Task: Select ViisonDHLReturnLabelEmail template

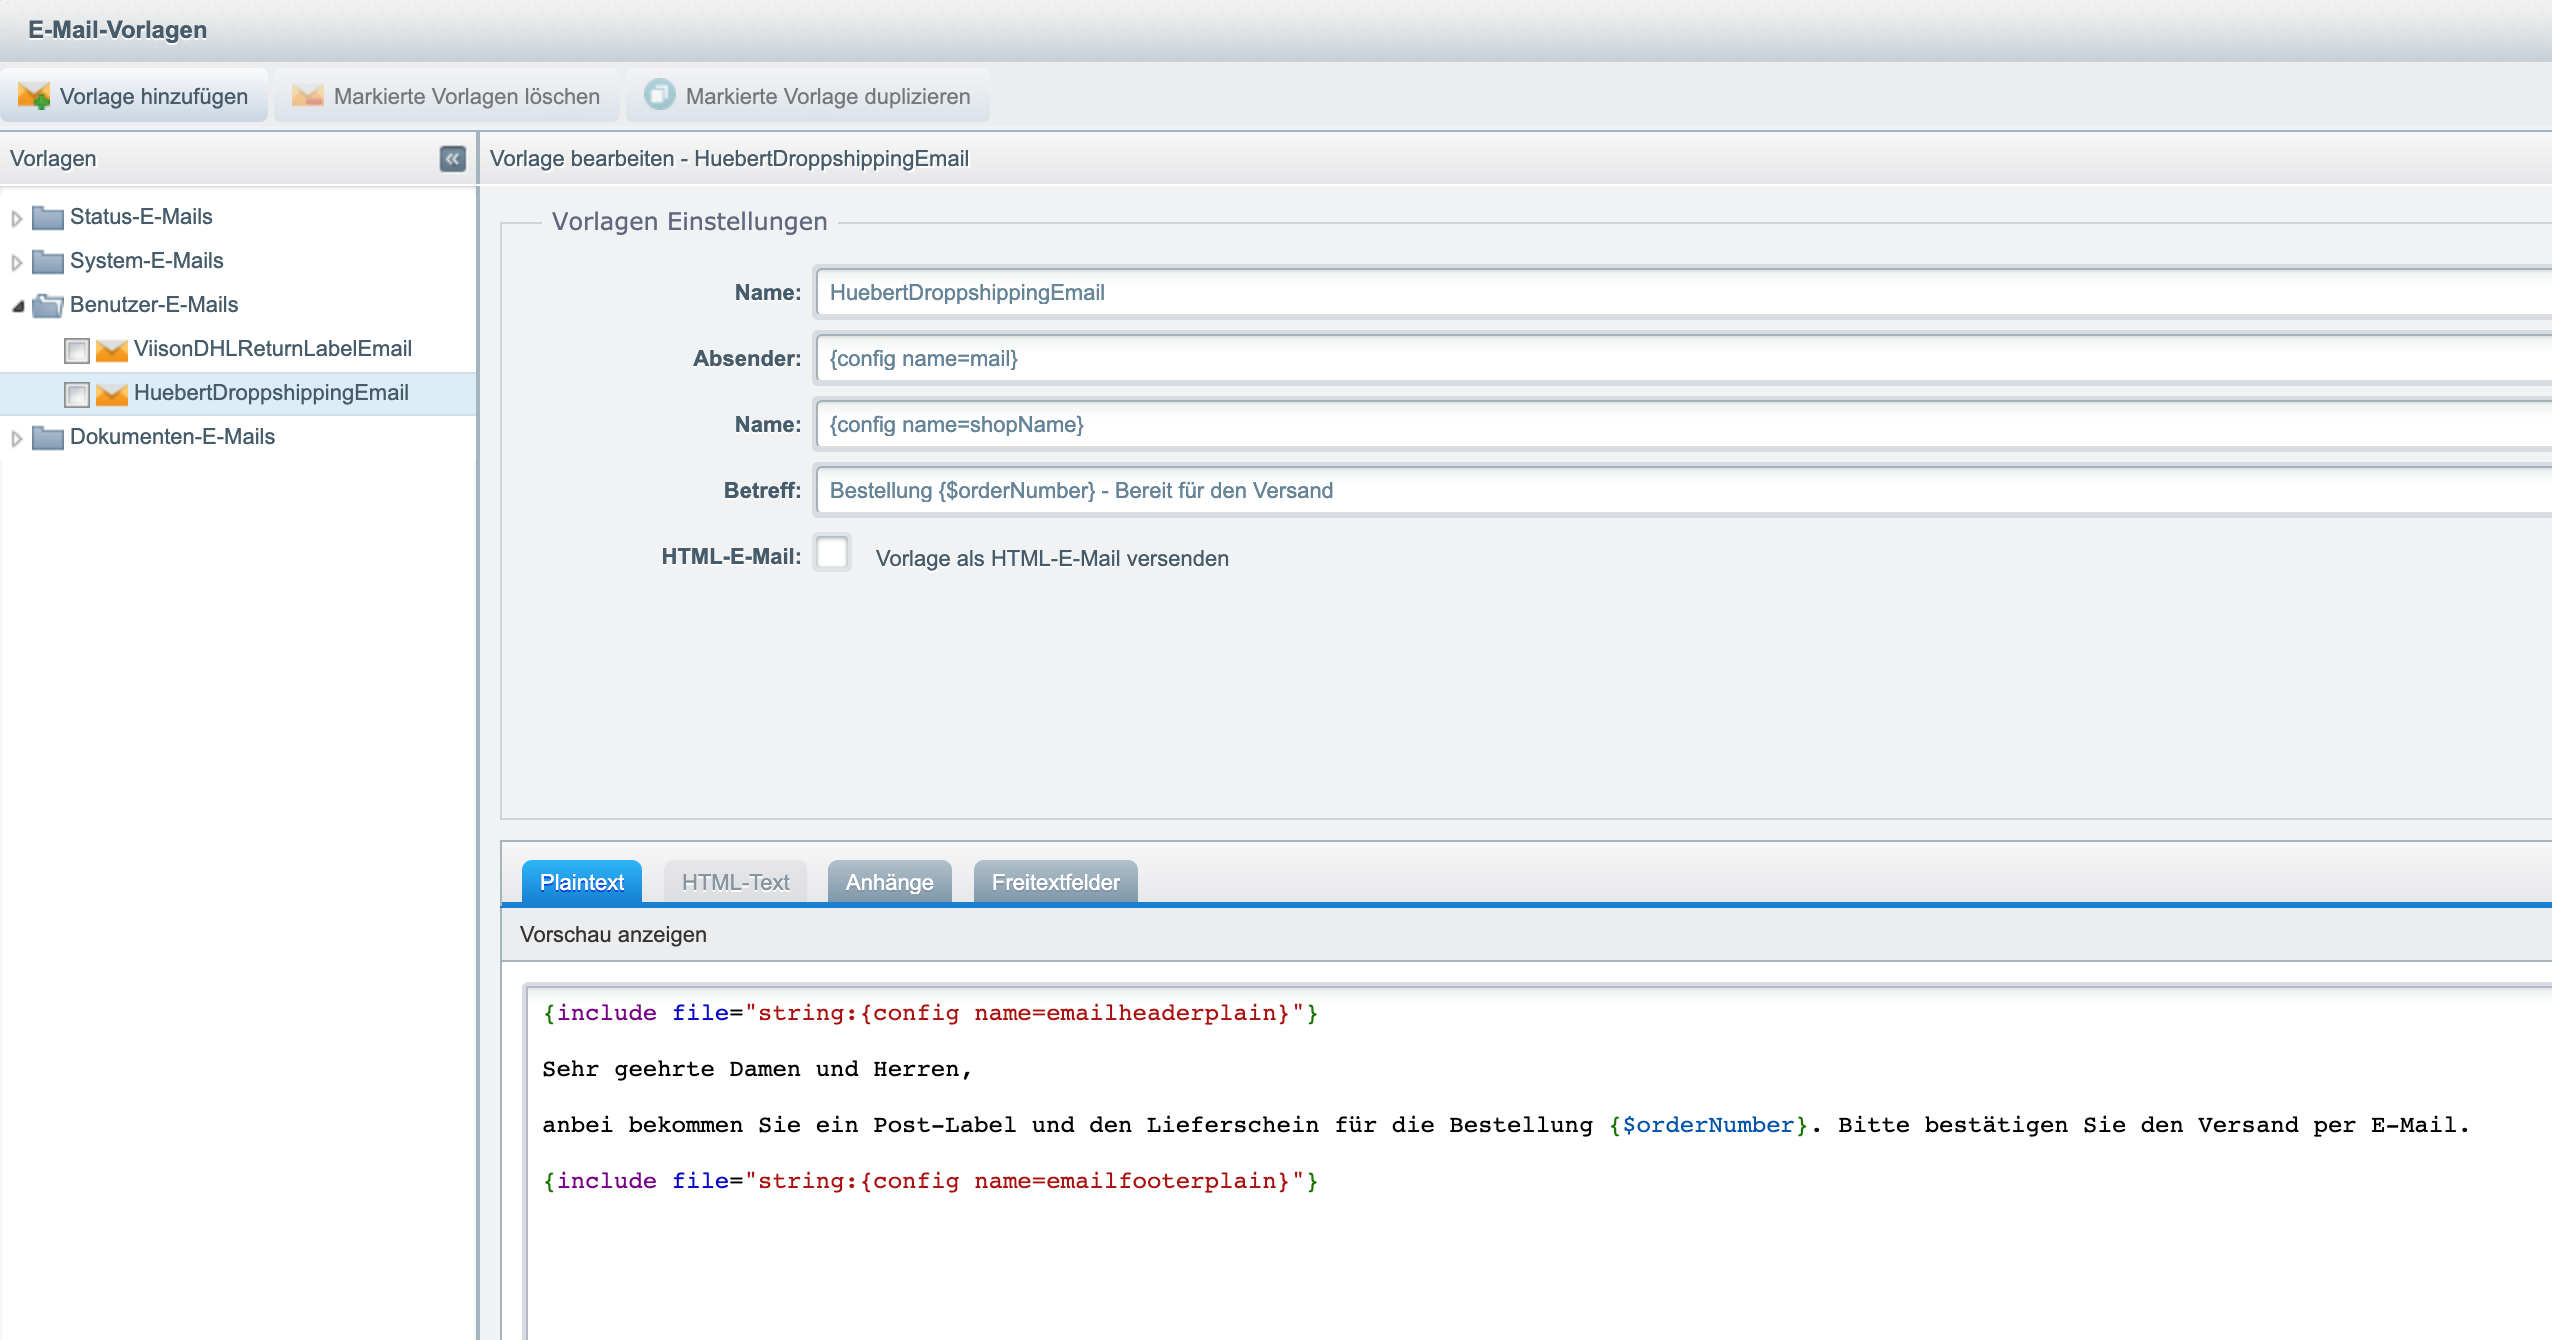Action: pos(272,348)
